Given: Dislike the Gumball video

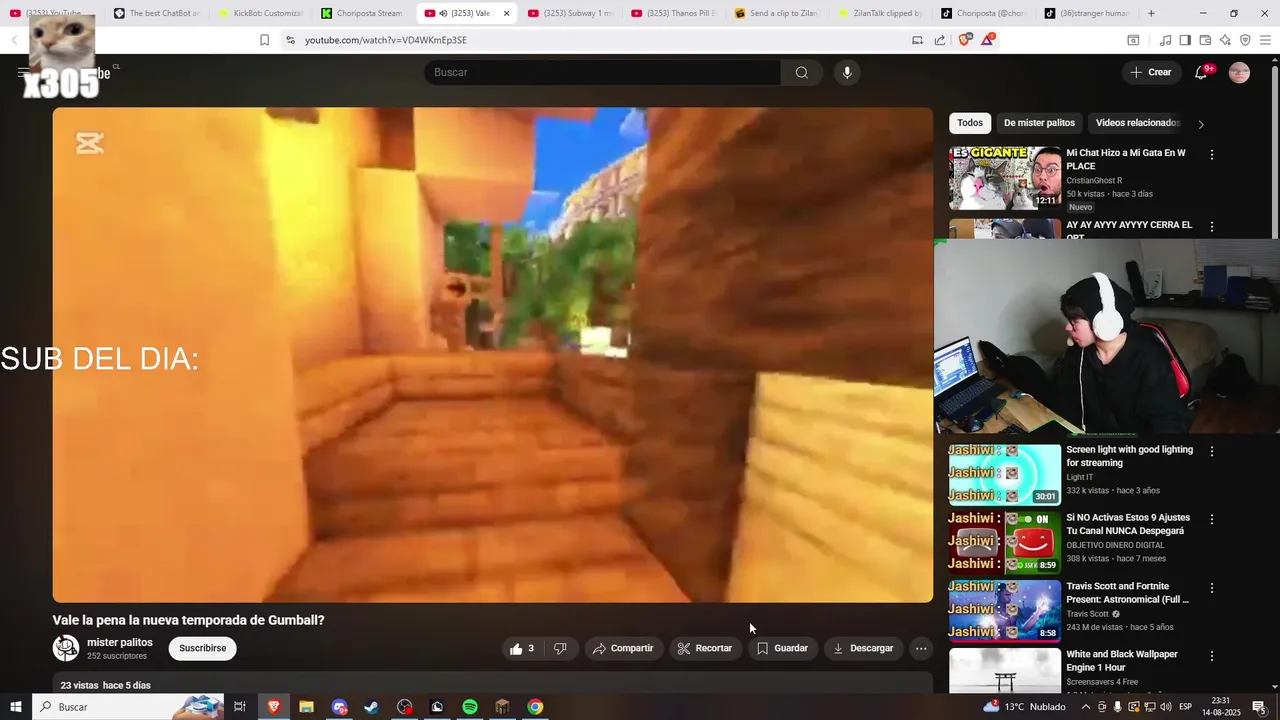Looking at the screenshot, I should click(560, 648).
